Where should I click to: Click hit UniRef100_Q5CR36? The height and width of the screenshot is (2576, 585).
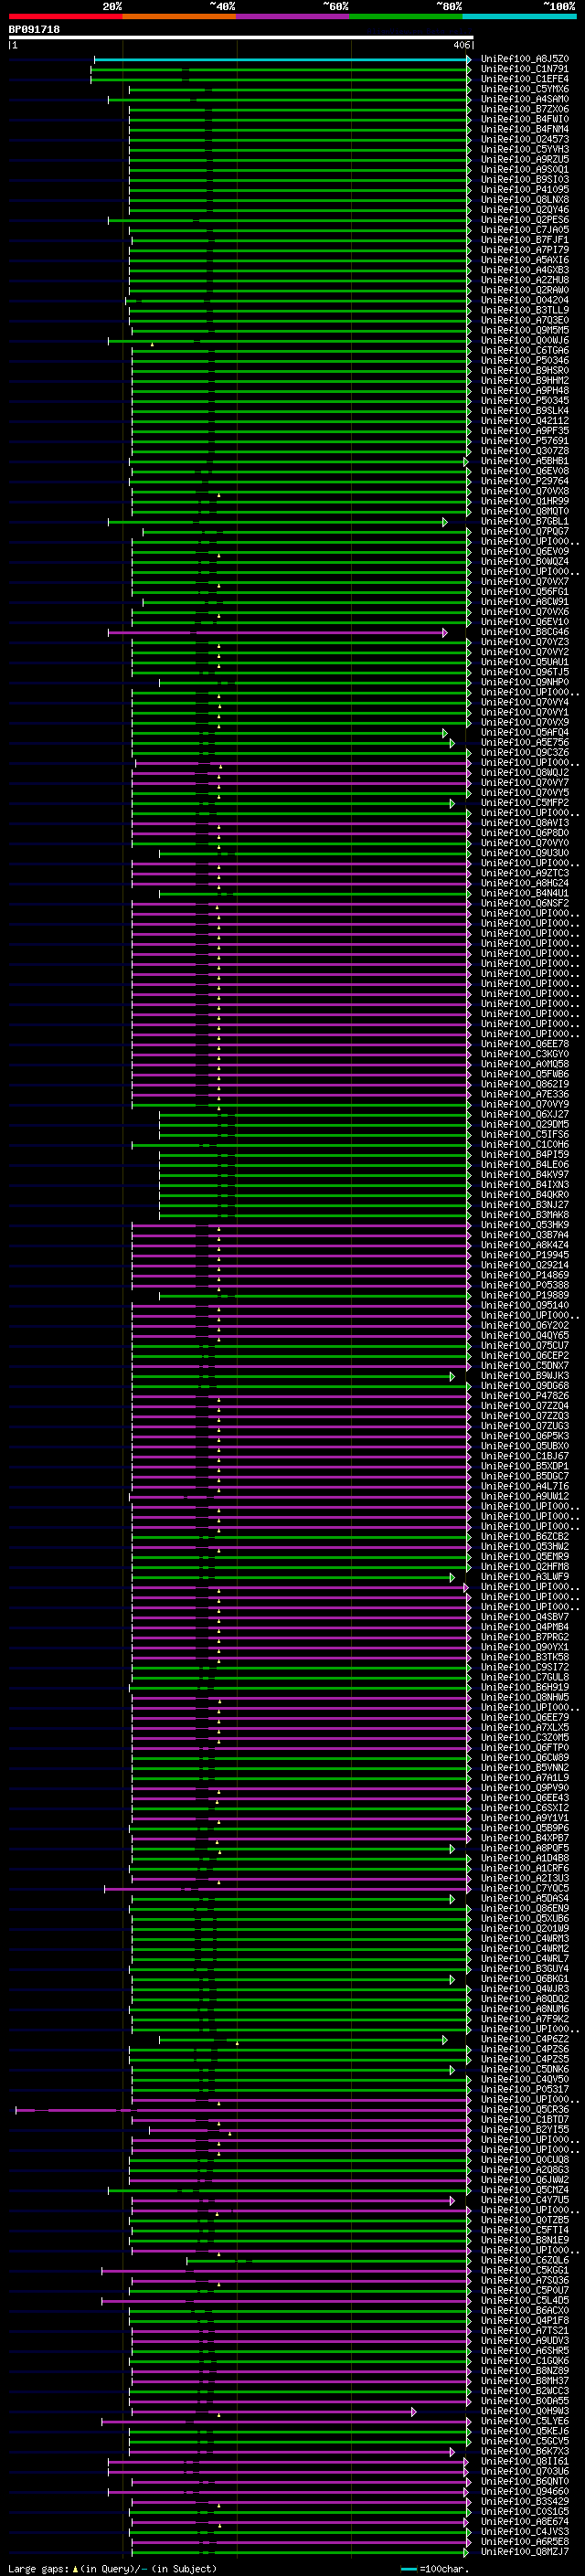click(x=525, y=2110)
